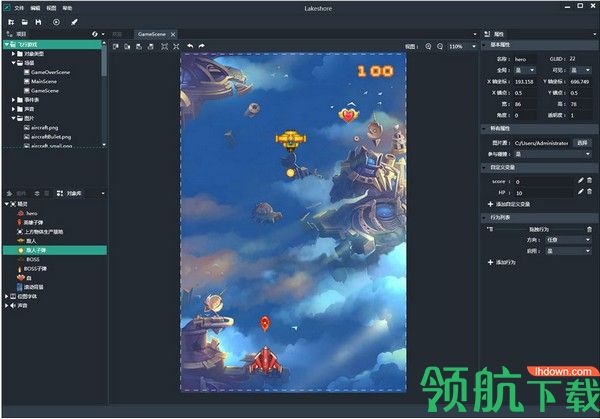Undo the last scene edit
This screenshot has width=600, height=419.
[190, 46]
